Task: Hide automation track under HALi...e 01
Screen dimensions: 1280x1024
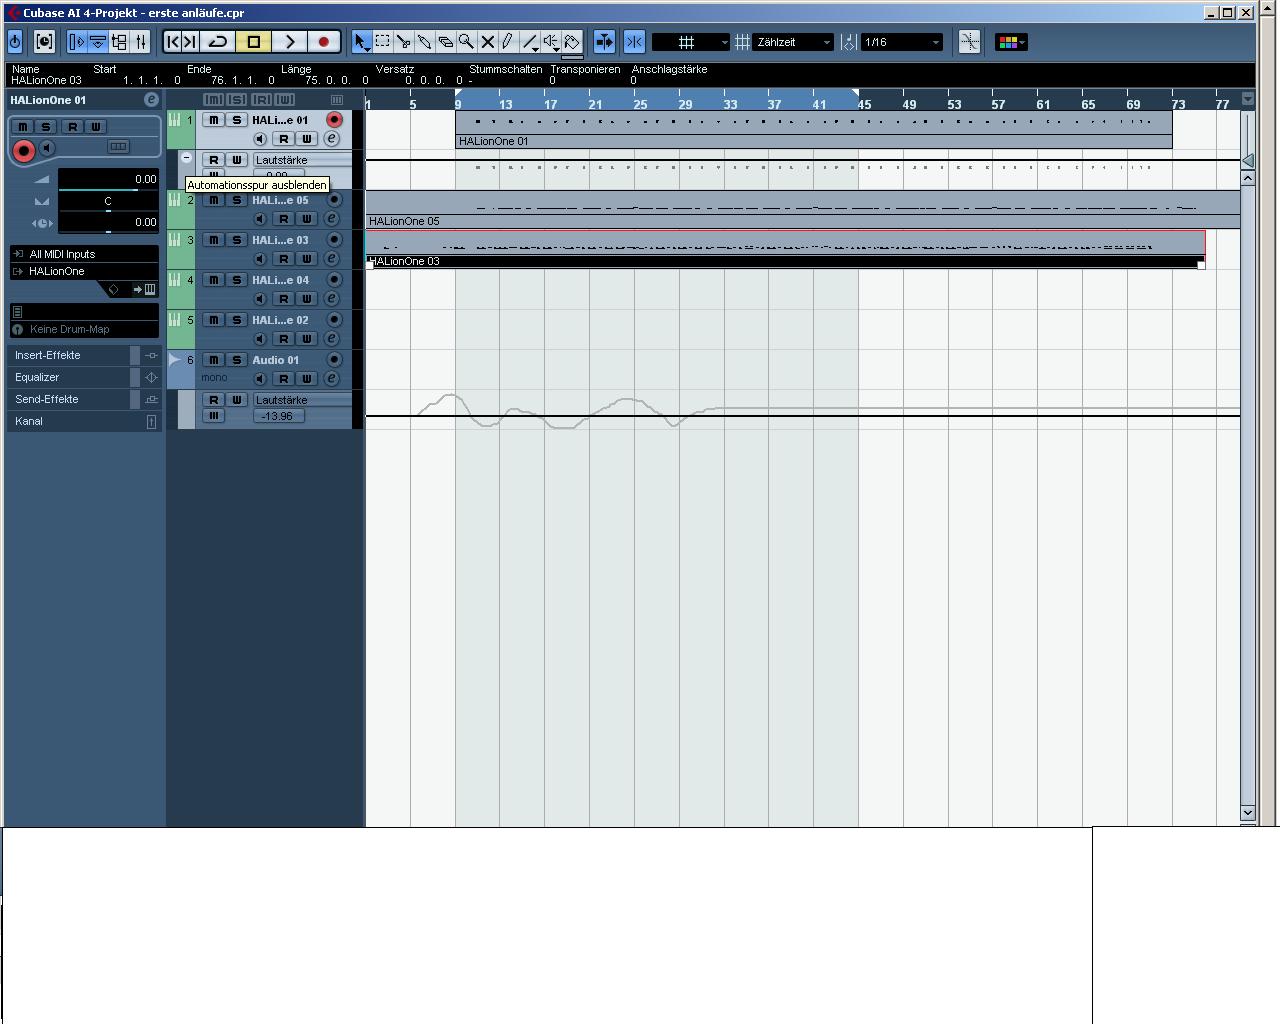Action: click(x=186, y=159)
